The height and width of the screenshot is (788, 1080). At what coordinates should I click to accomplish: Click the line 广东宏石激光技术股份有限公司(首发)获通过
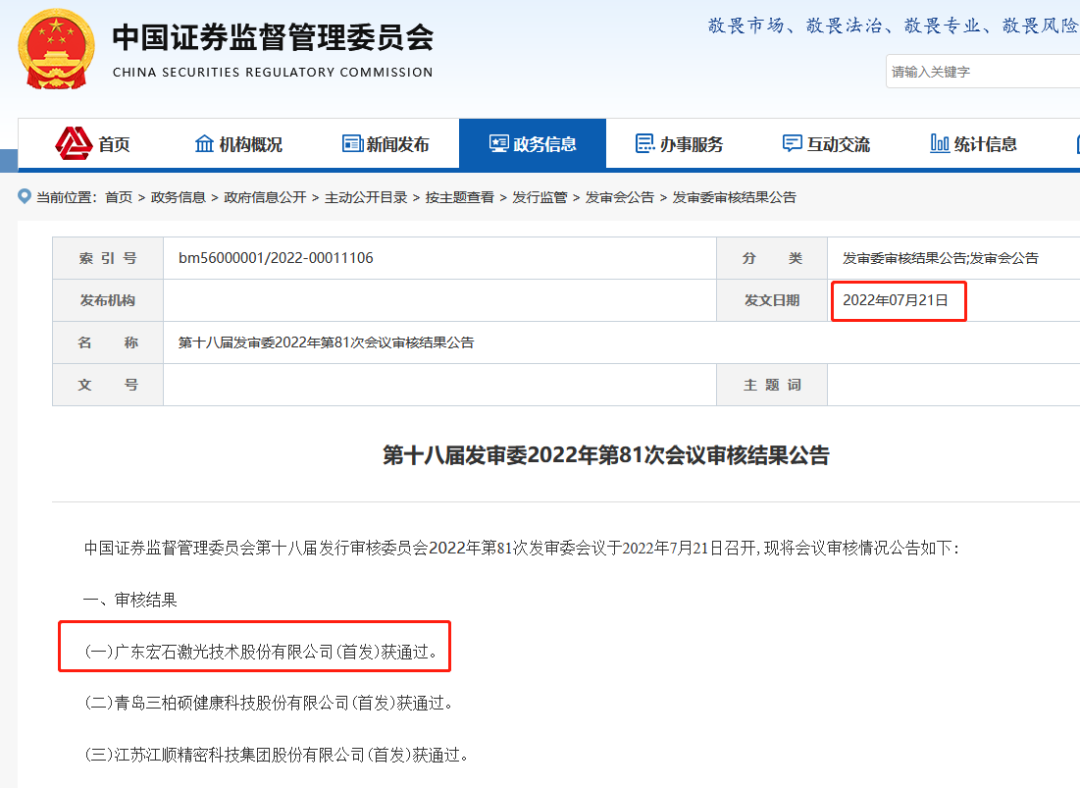pyautogui.click(x=262, y=652)
